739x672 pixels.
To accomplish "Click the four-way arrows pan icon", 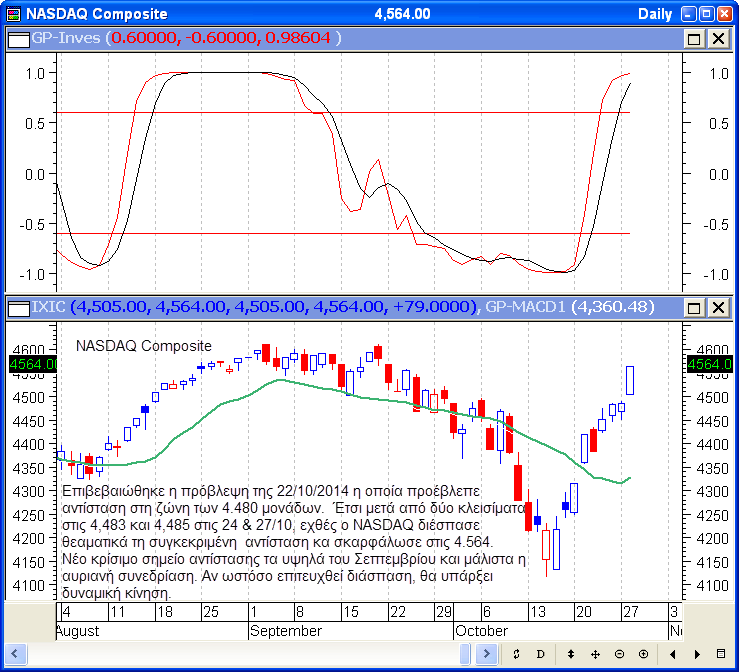I will pyautogui.click(x=595, y=654).
